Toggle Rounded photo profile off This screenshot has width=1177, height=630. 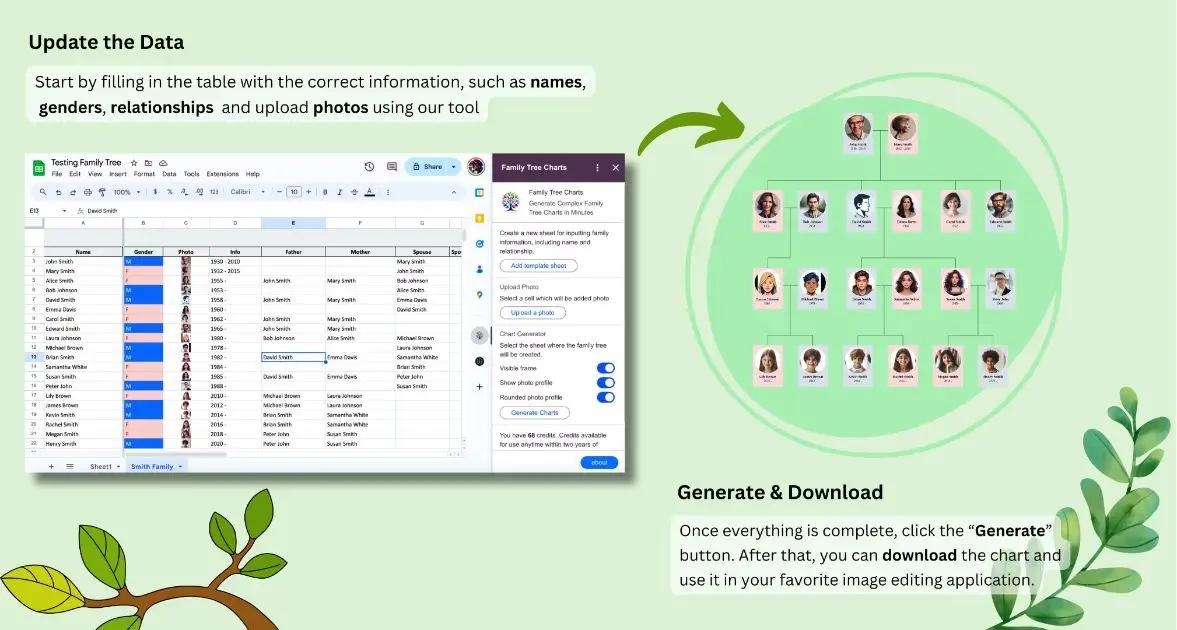(x=605, y=396)
